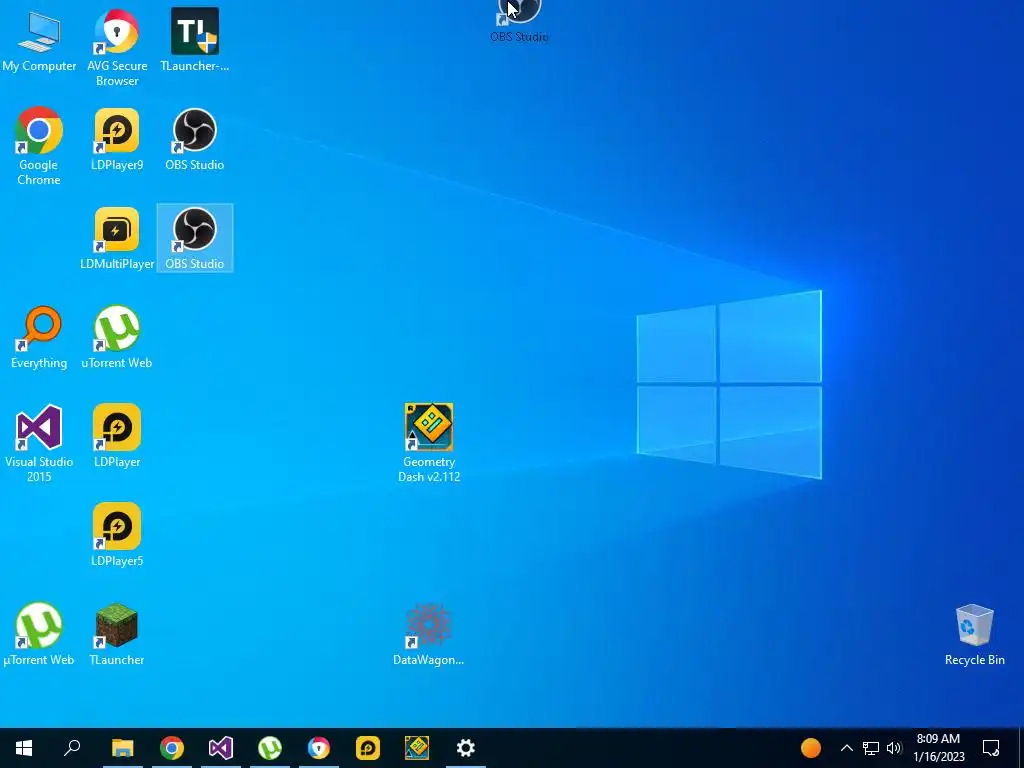Open Geometry Dash taskbar icon
Screen dimensions: 1024x768
[x=417, y=748]
